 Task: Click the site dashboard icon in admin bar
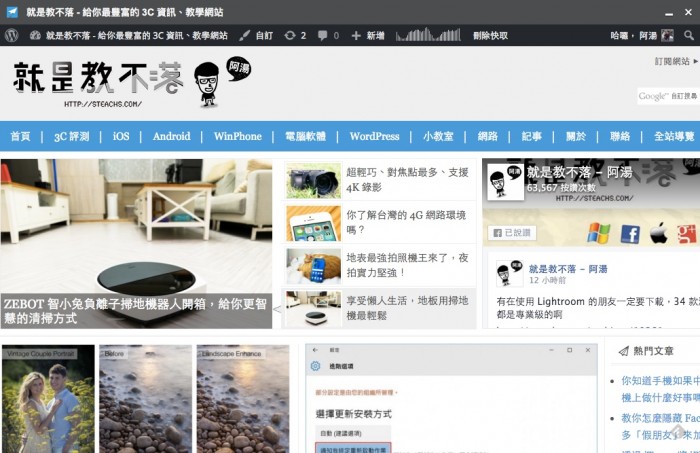[x=35, y=35]
